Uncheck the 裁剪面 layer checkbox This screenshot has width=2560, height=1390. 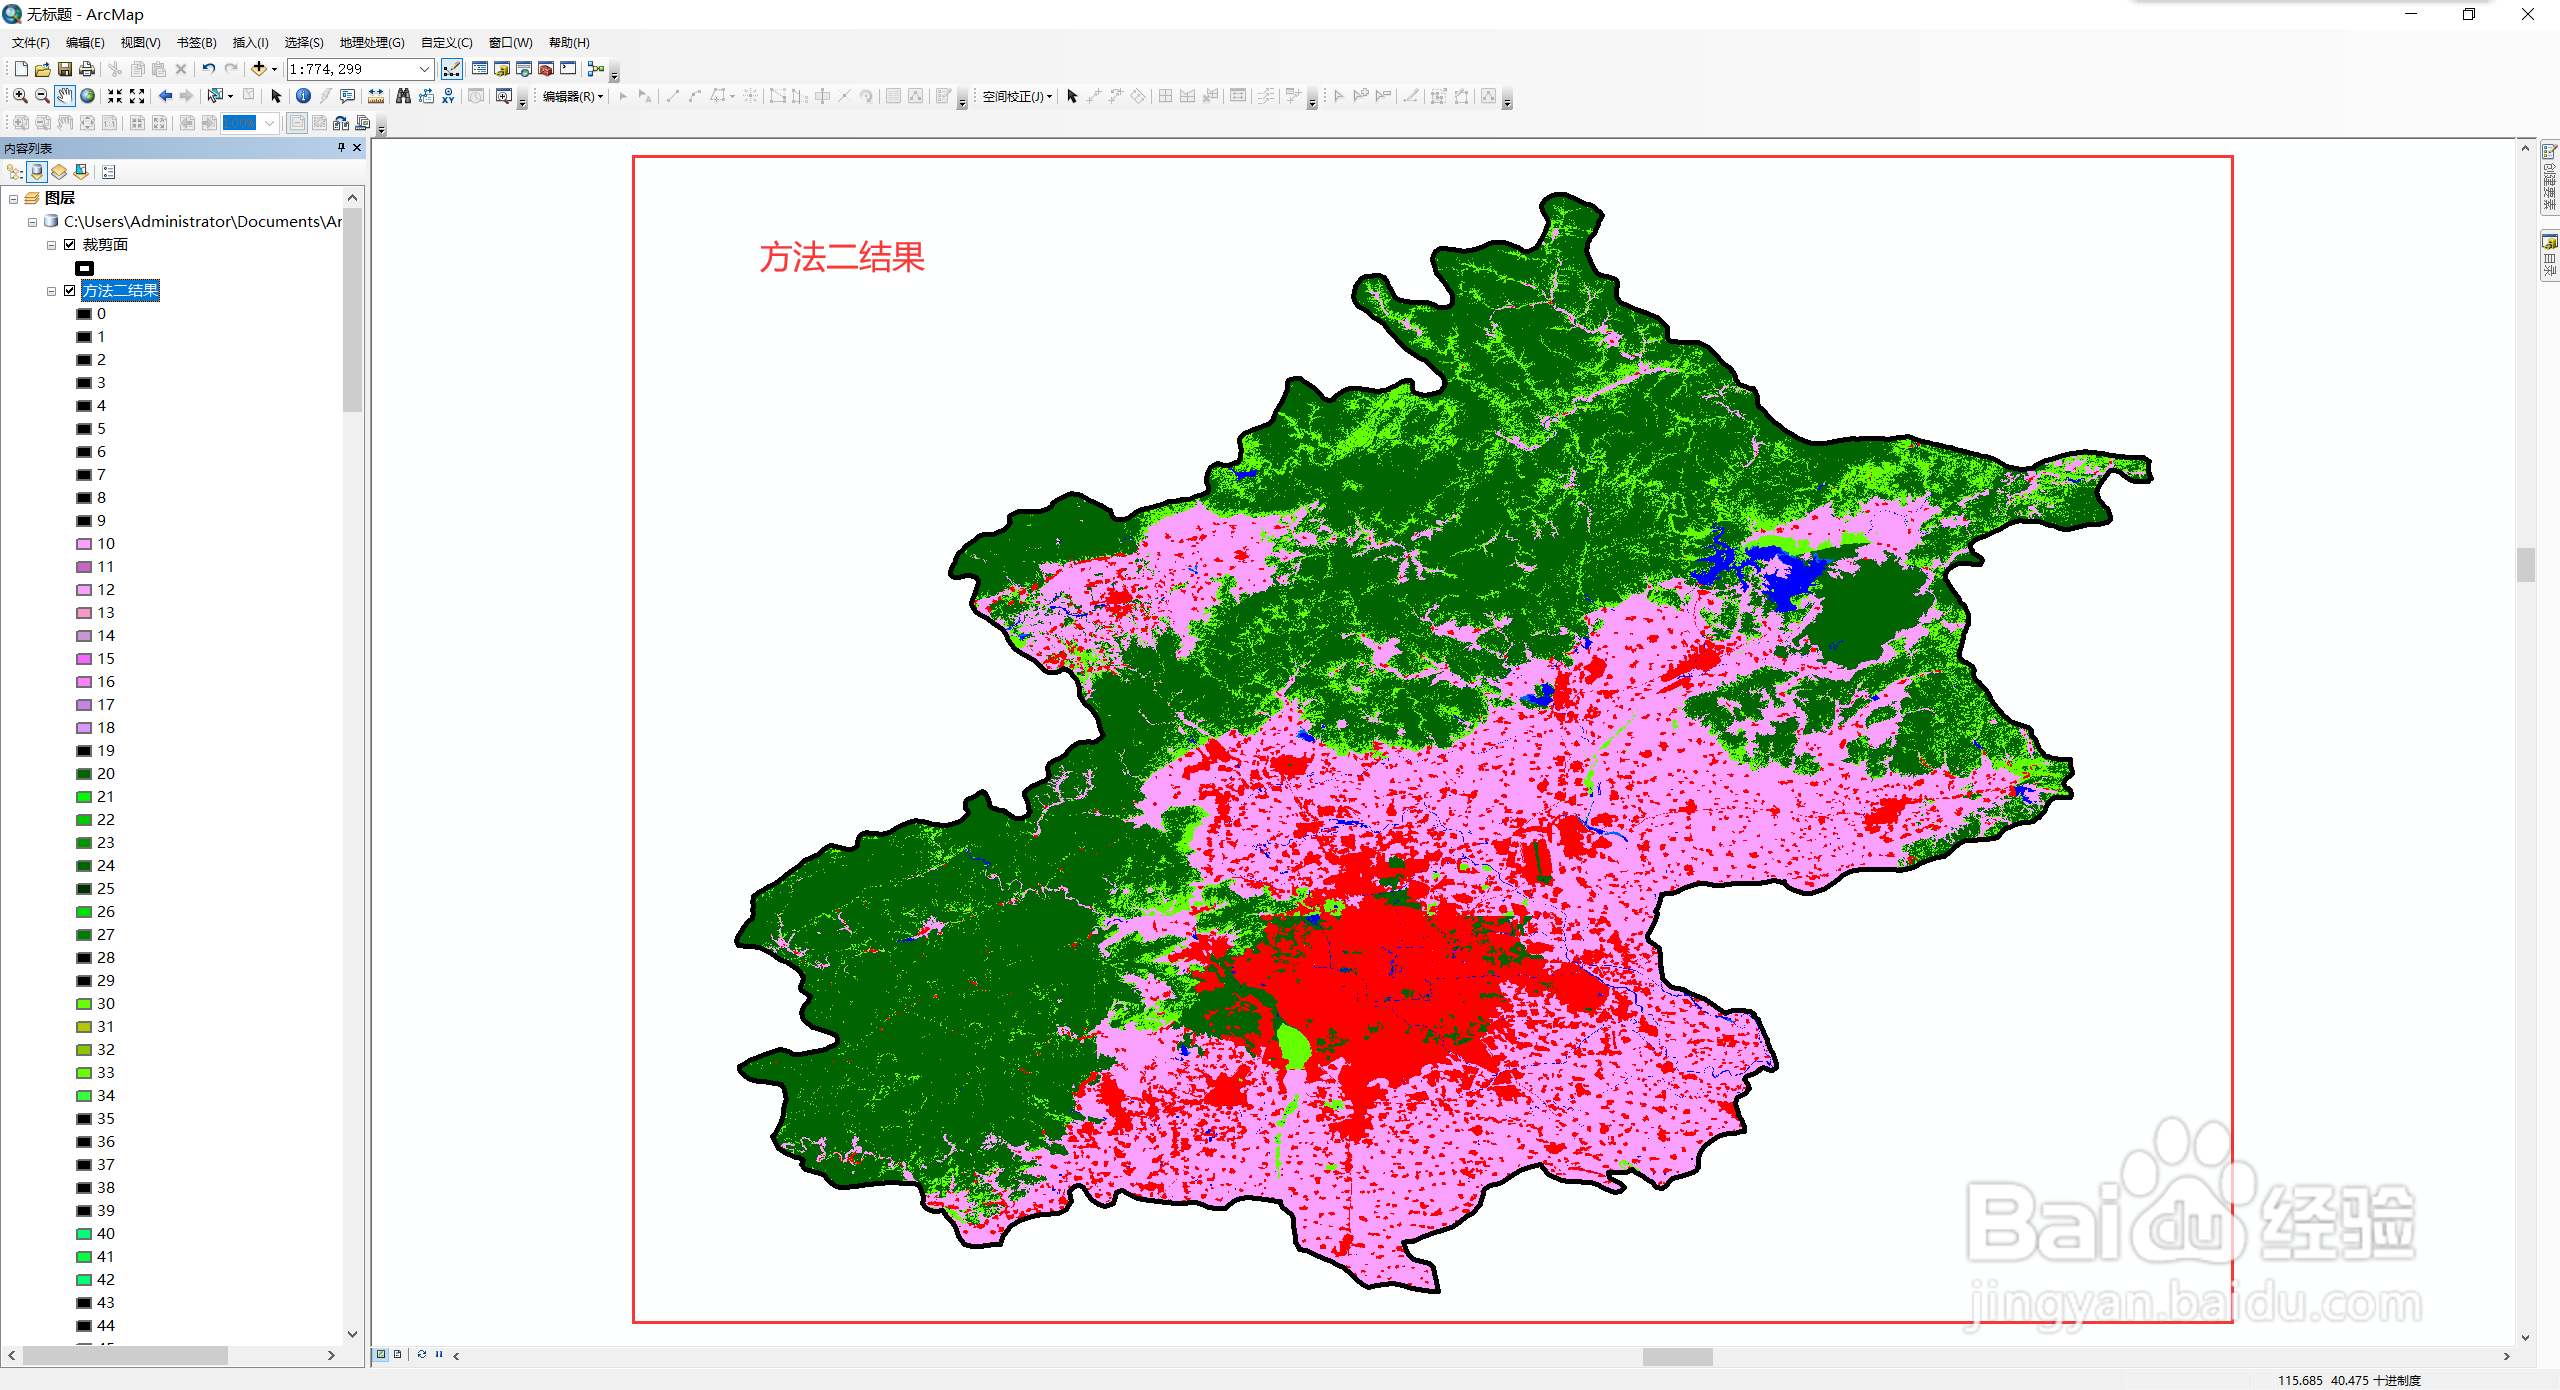70,244
